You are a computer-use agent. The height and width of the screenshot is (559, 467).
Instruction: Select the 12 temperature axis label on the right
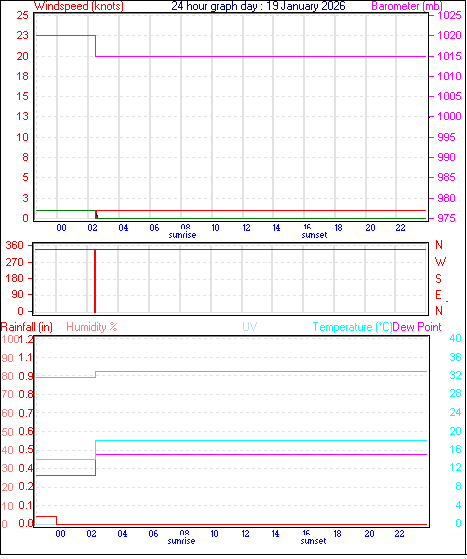(x=456, y=467)
